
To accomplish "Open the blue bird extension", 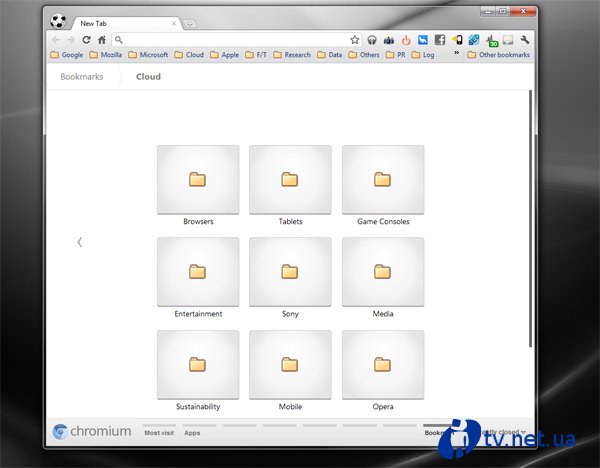I will point(423,40).
